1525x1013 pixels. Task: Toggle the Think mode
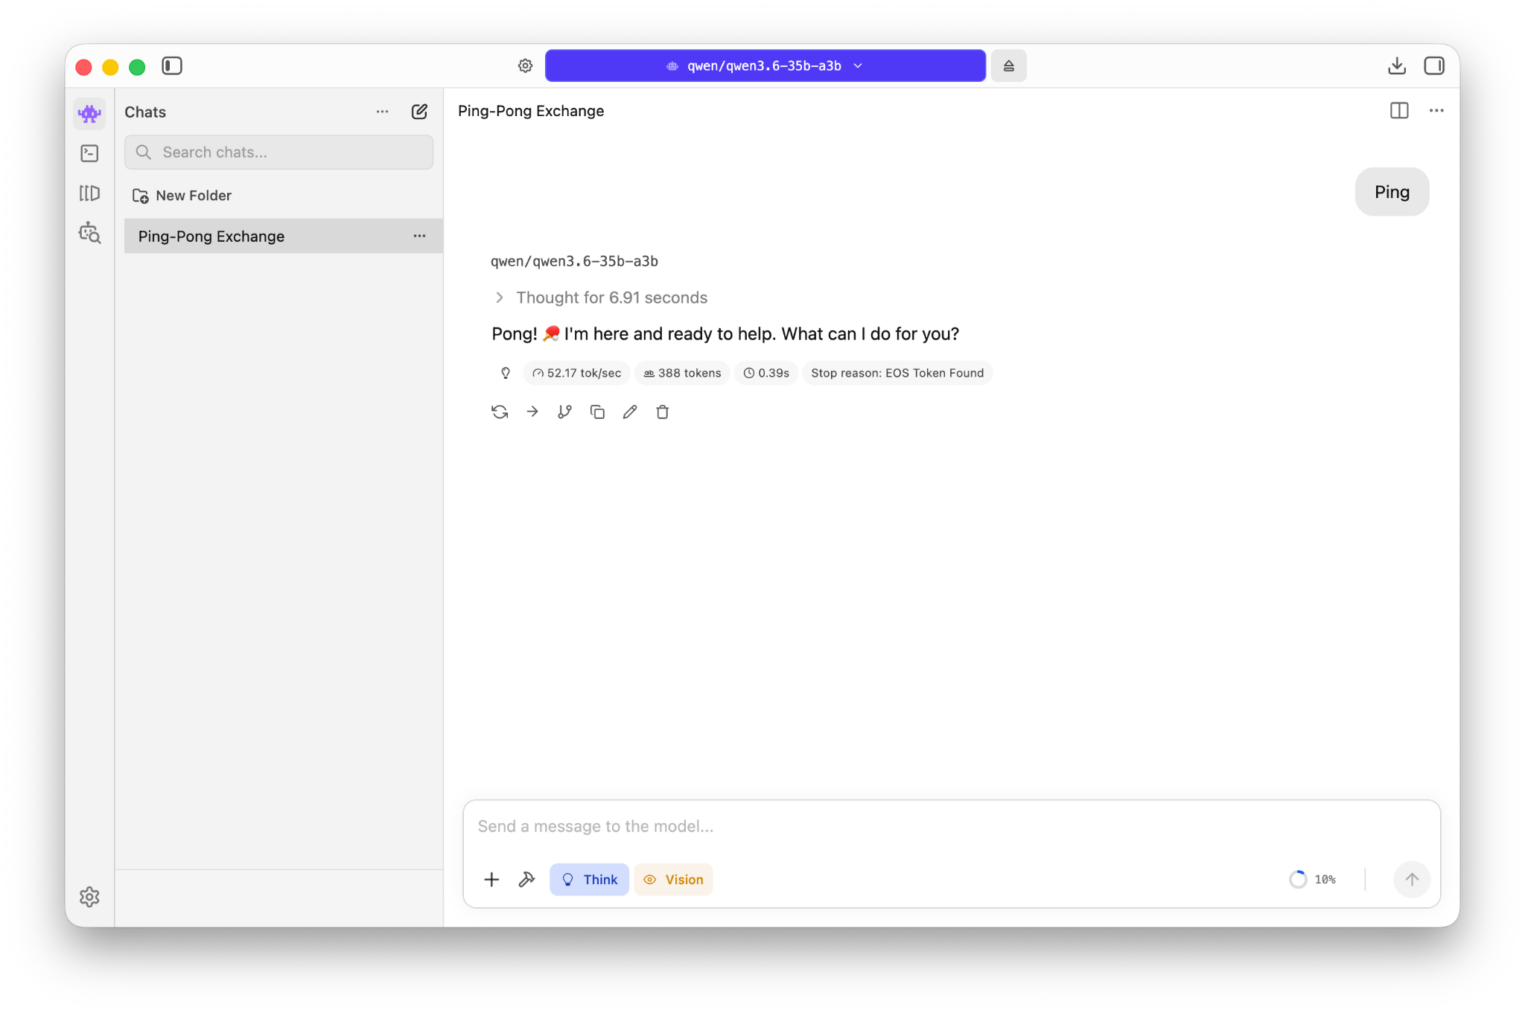589,880
